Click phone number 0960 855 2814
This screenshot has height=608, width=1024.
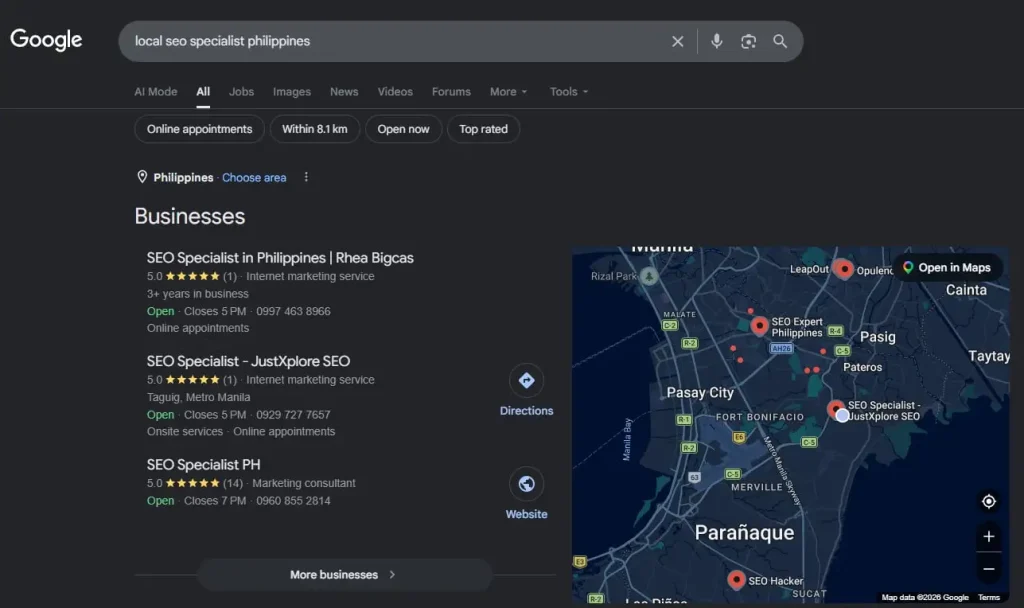coord(293,501)
